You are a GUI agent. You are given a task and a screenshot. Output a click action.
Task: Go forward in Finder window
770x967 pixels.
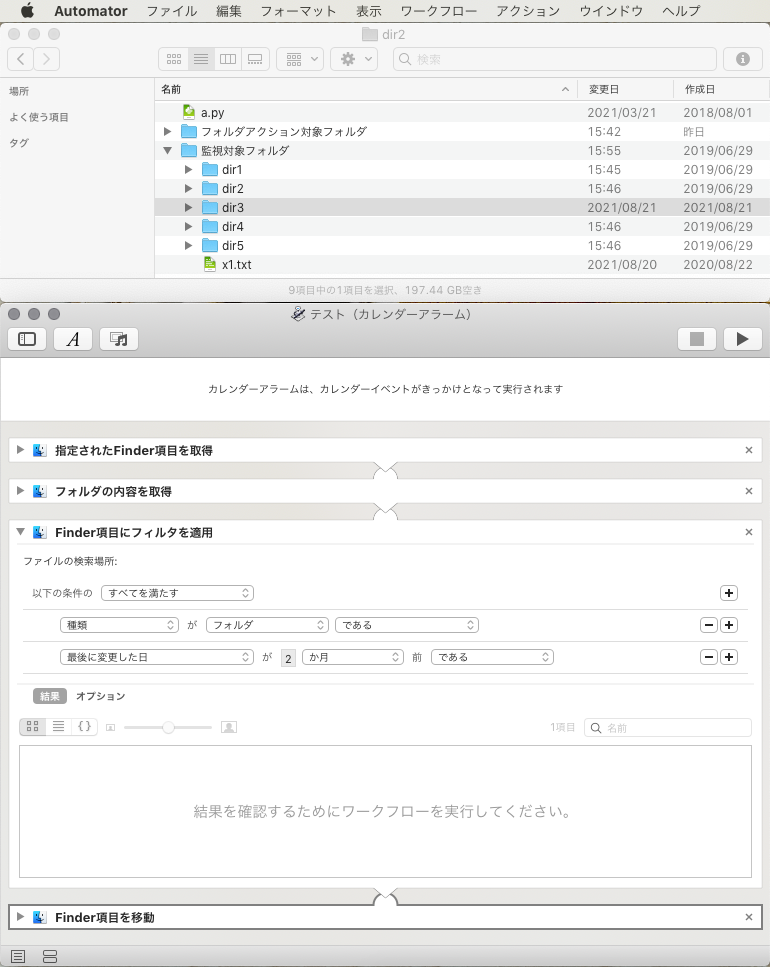(x=47, y=59)
